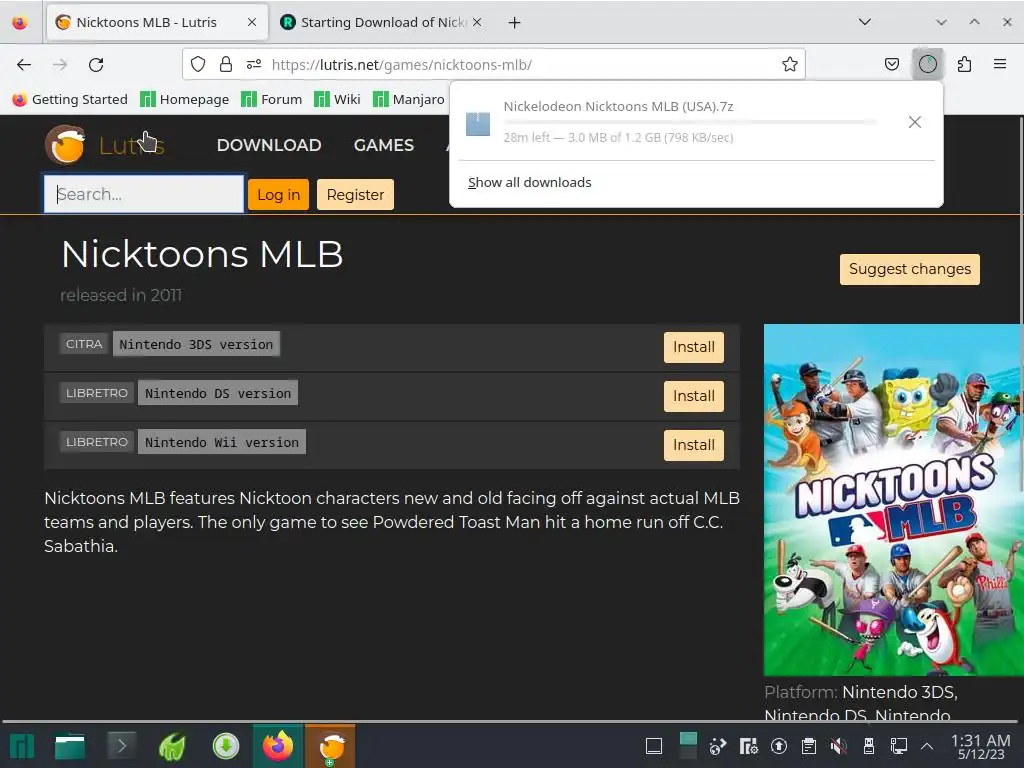Go back with the browser back arrow
This screenshot has width=1024, height=768.
coord(24,65)
